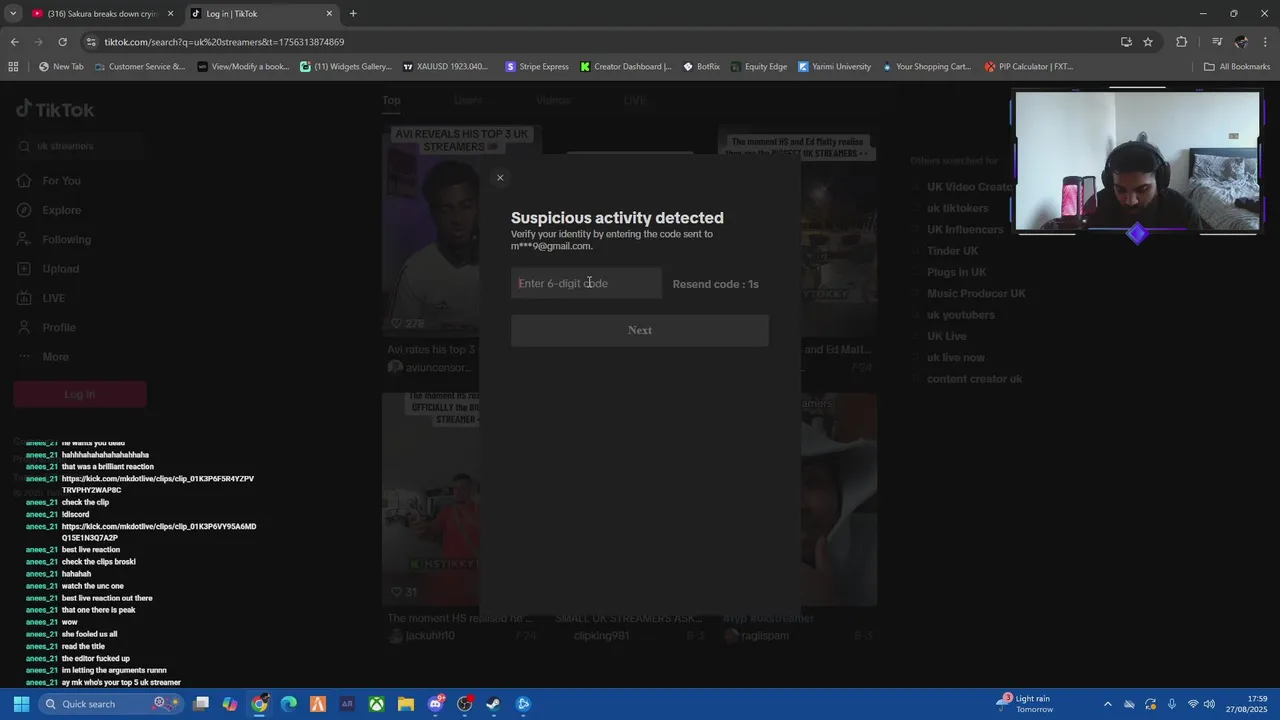The height and width of the screenshot is (720, 1280).
Task: Open aviuncensor creator profile link
Action: click(439, 368)
